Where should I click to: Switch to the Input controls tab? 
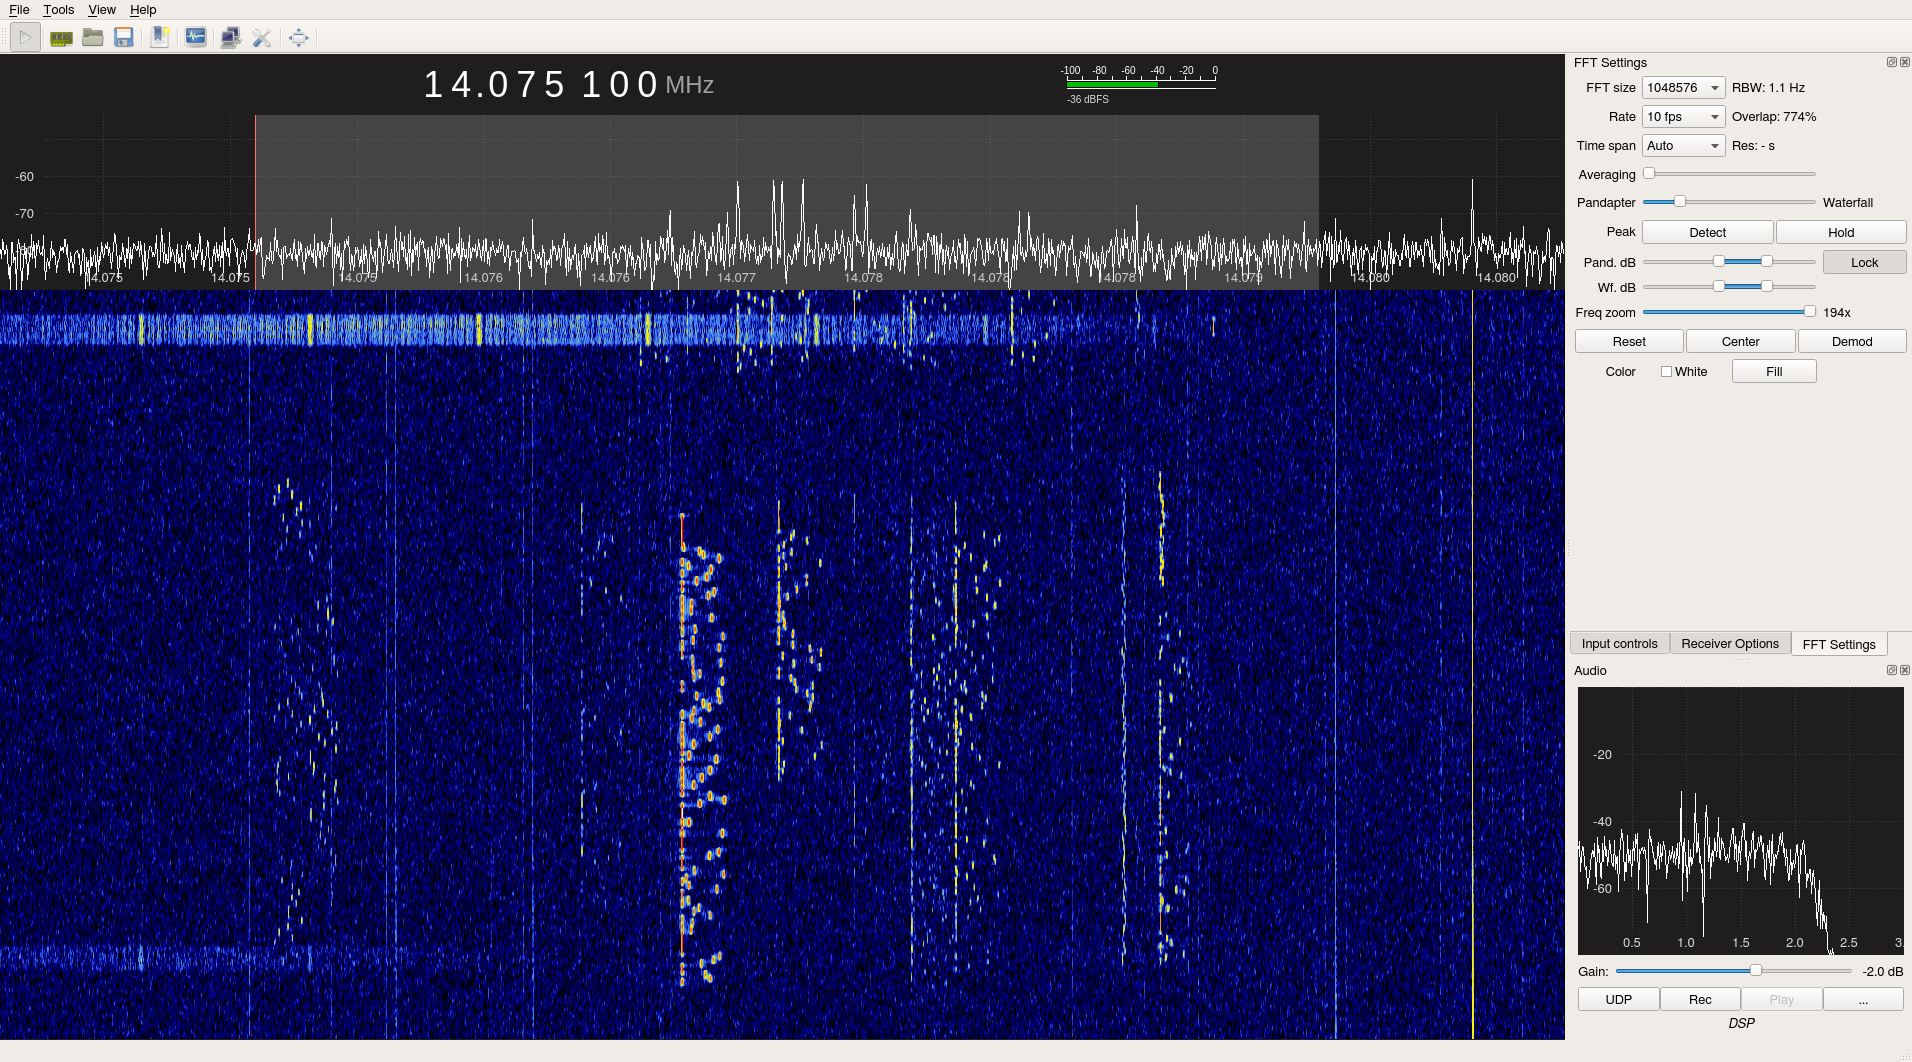pos(1619,644)
